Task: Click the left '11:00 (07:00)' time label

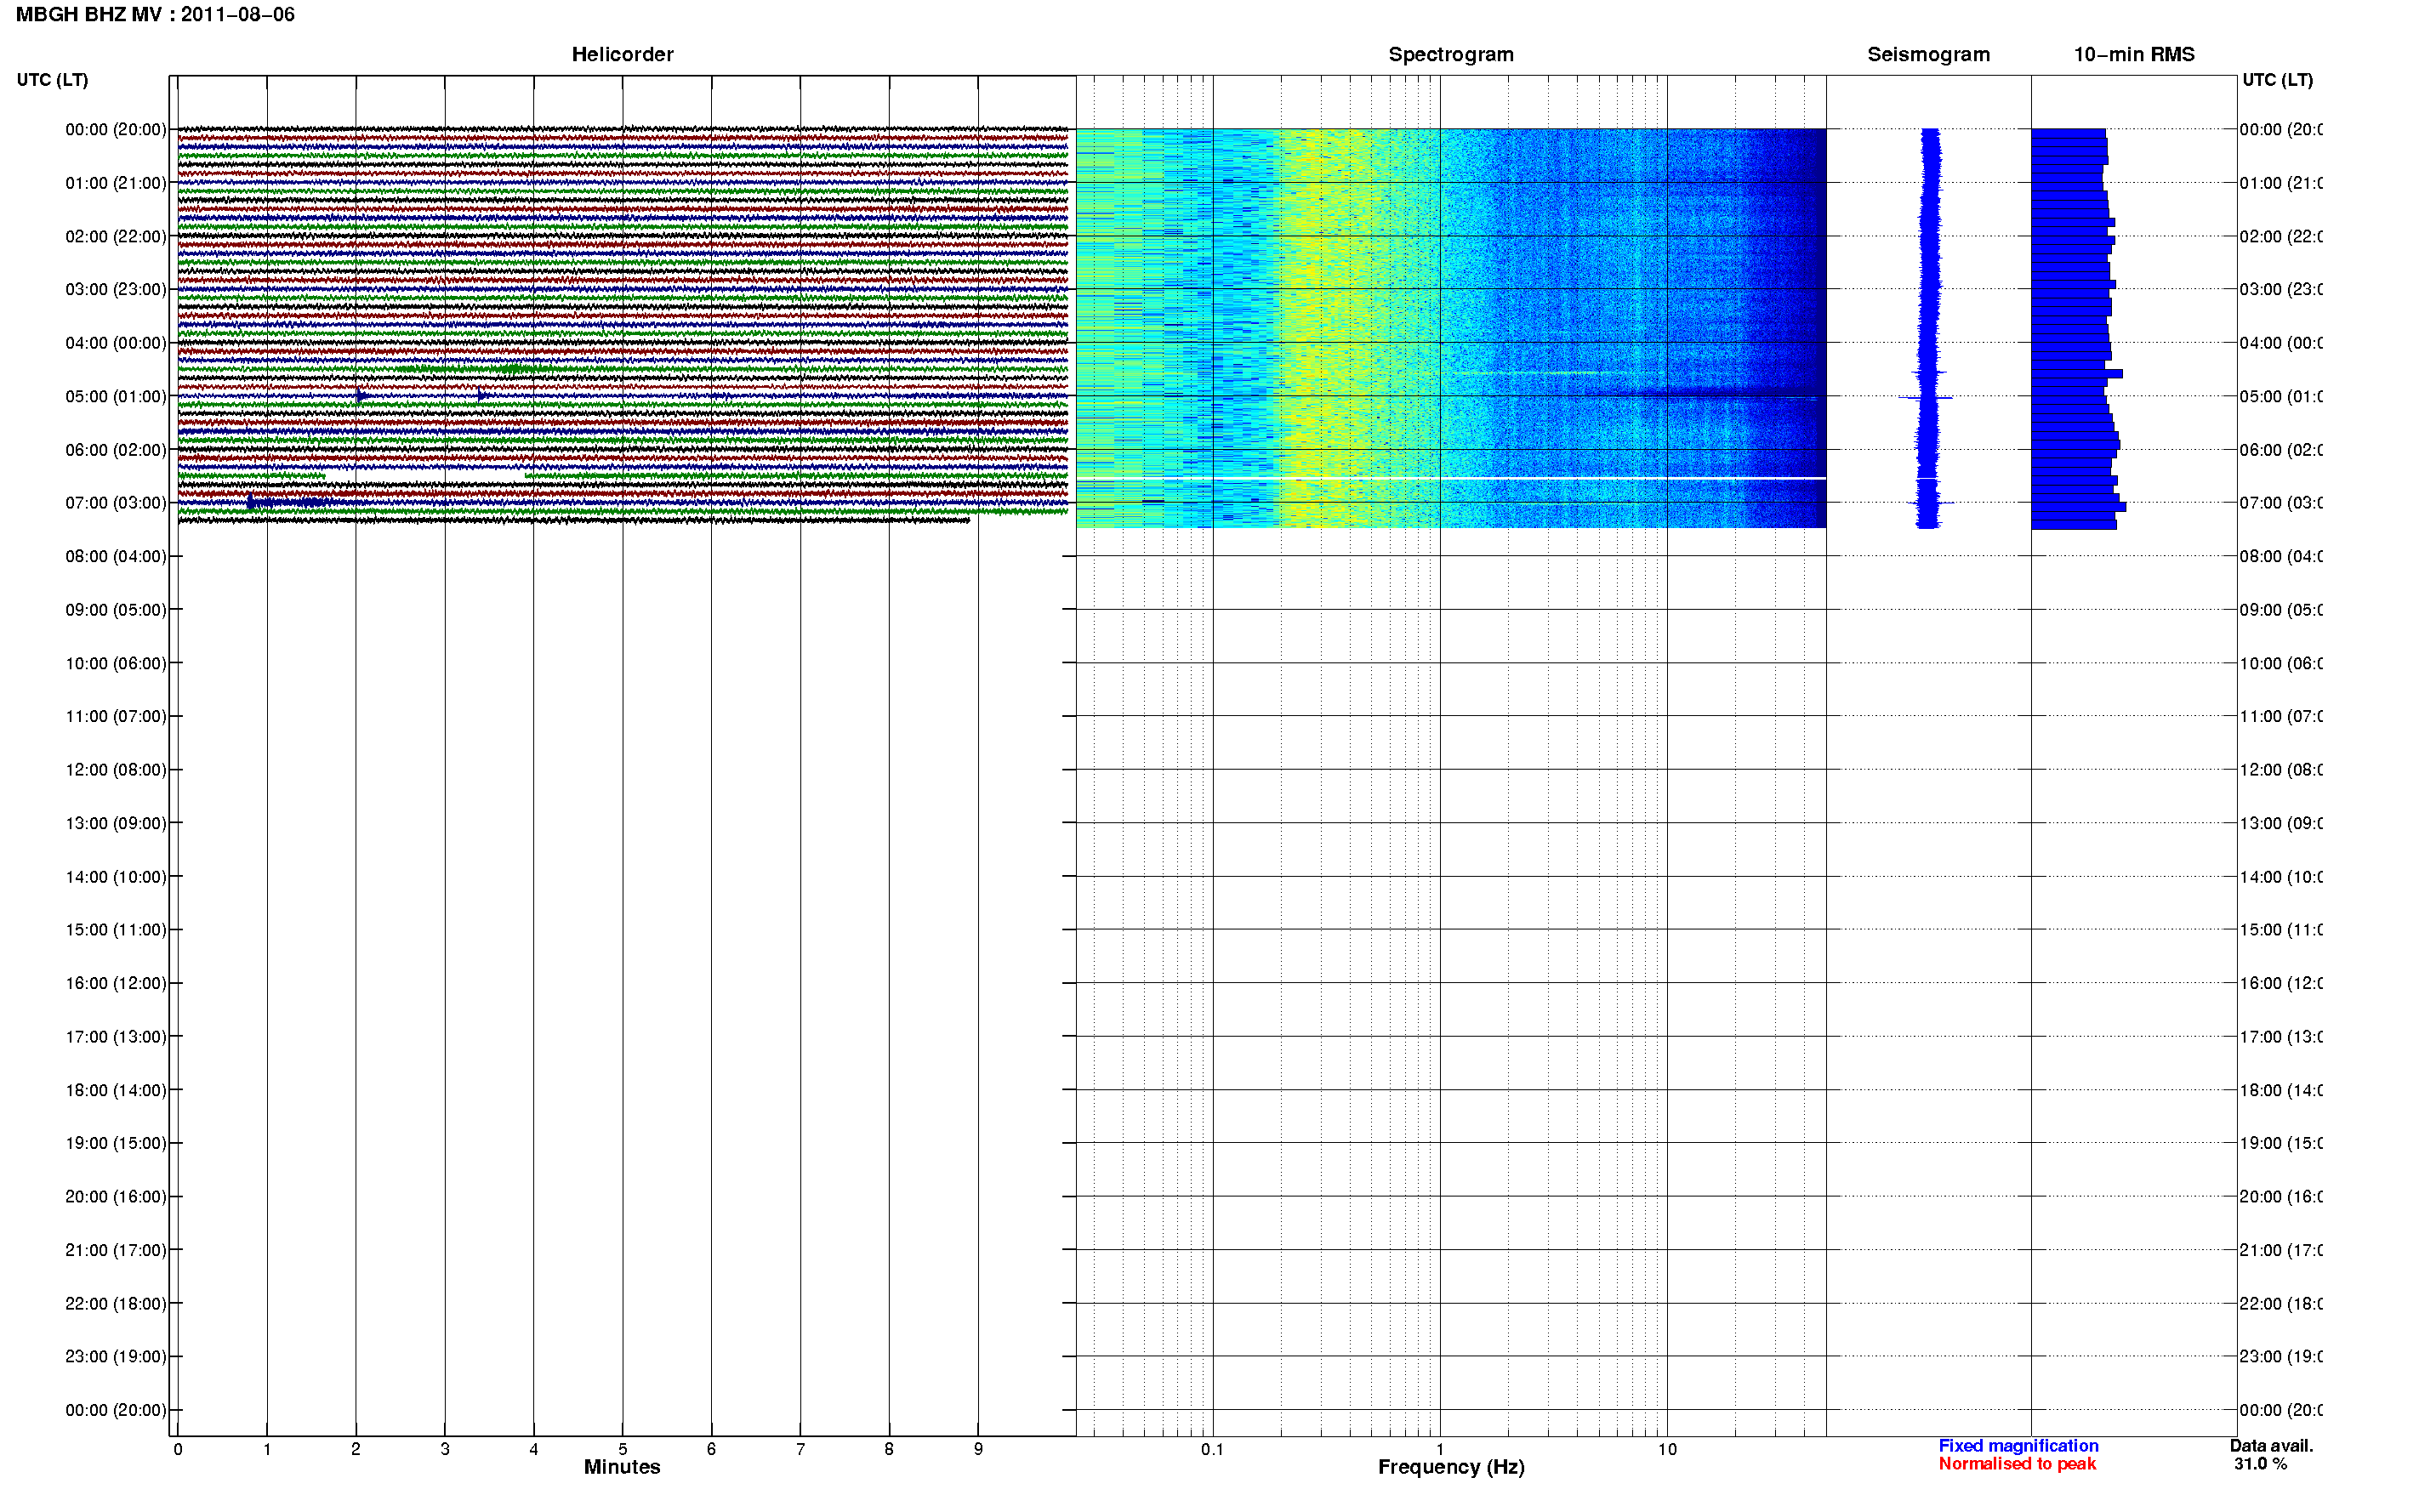Action: [116, 717]
